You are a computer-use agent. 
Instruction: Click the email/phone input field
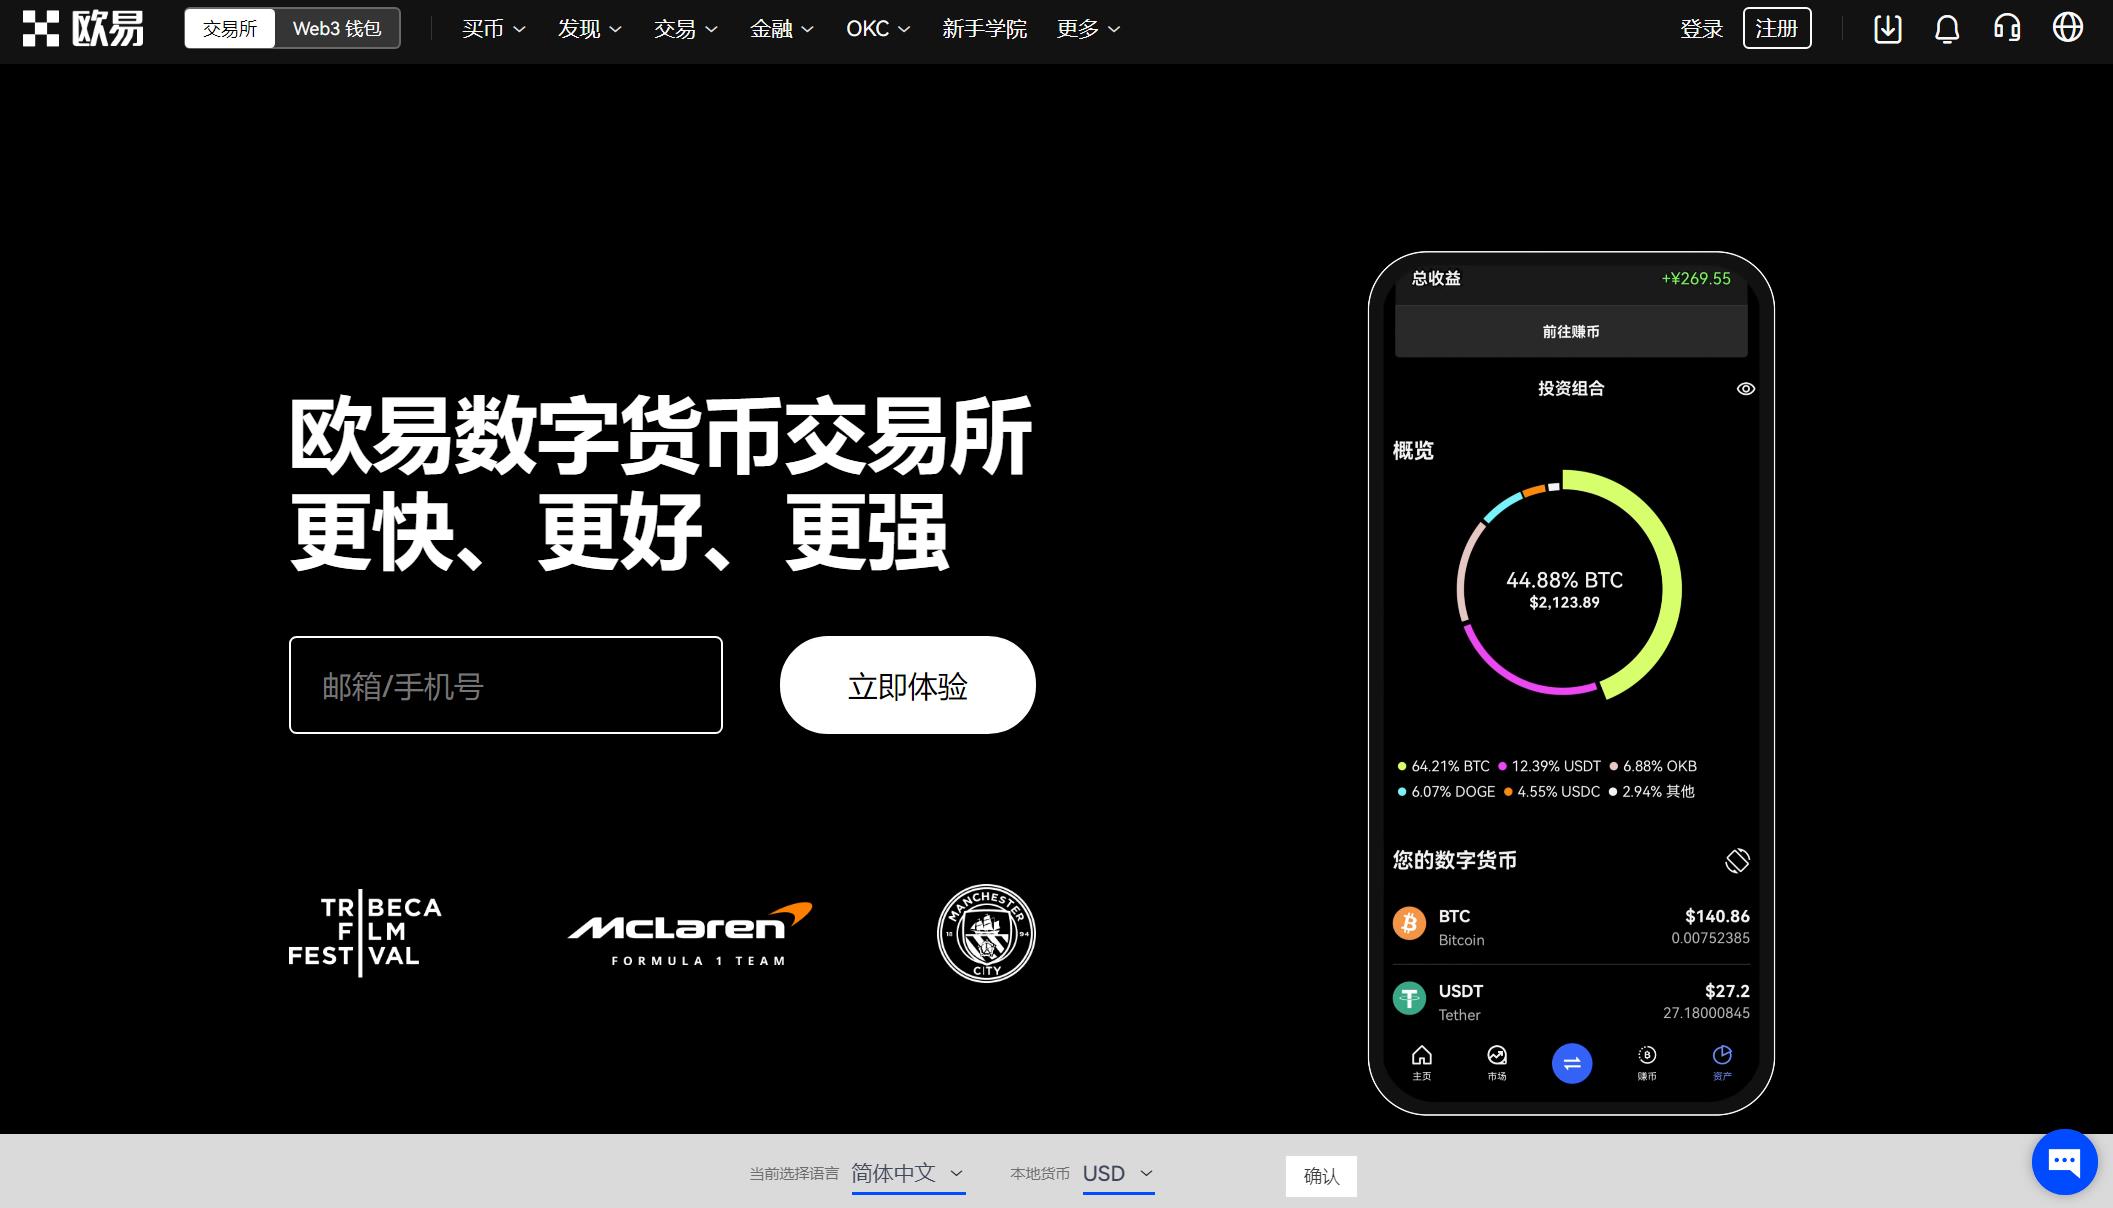click(x=505, y=684)
